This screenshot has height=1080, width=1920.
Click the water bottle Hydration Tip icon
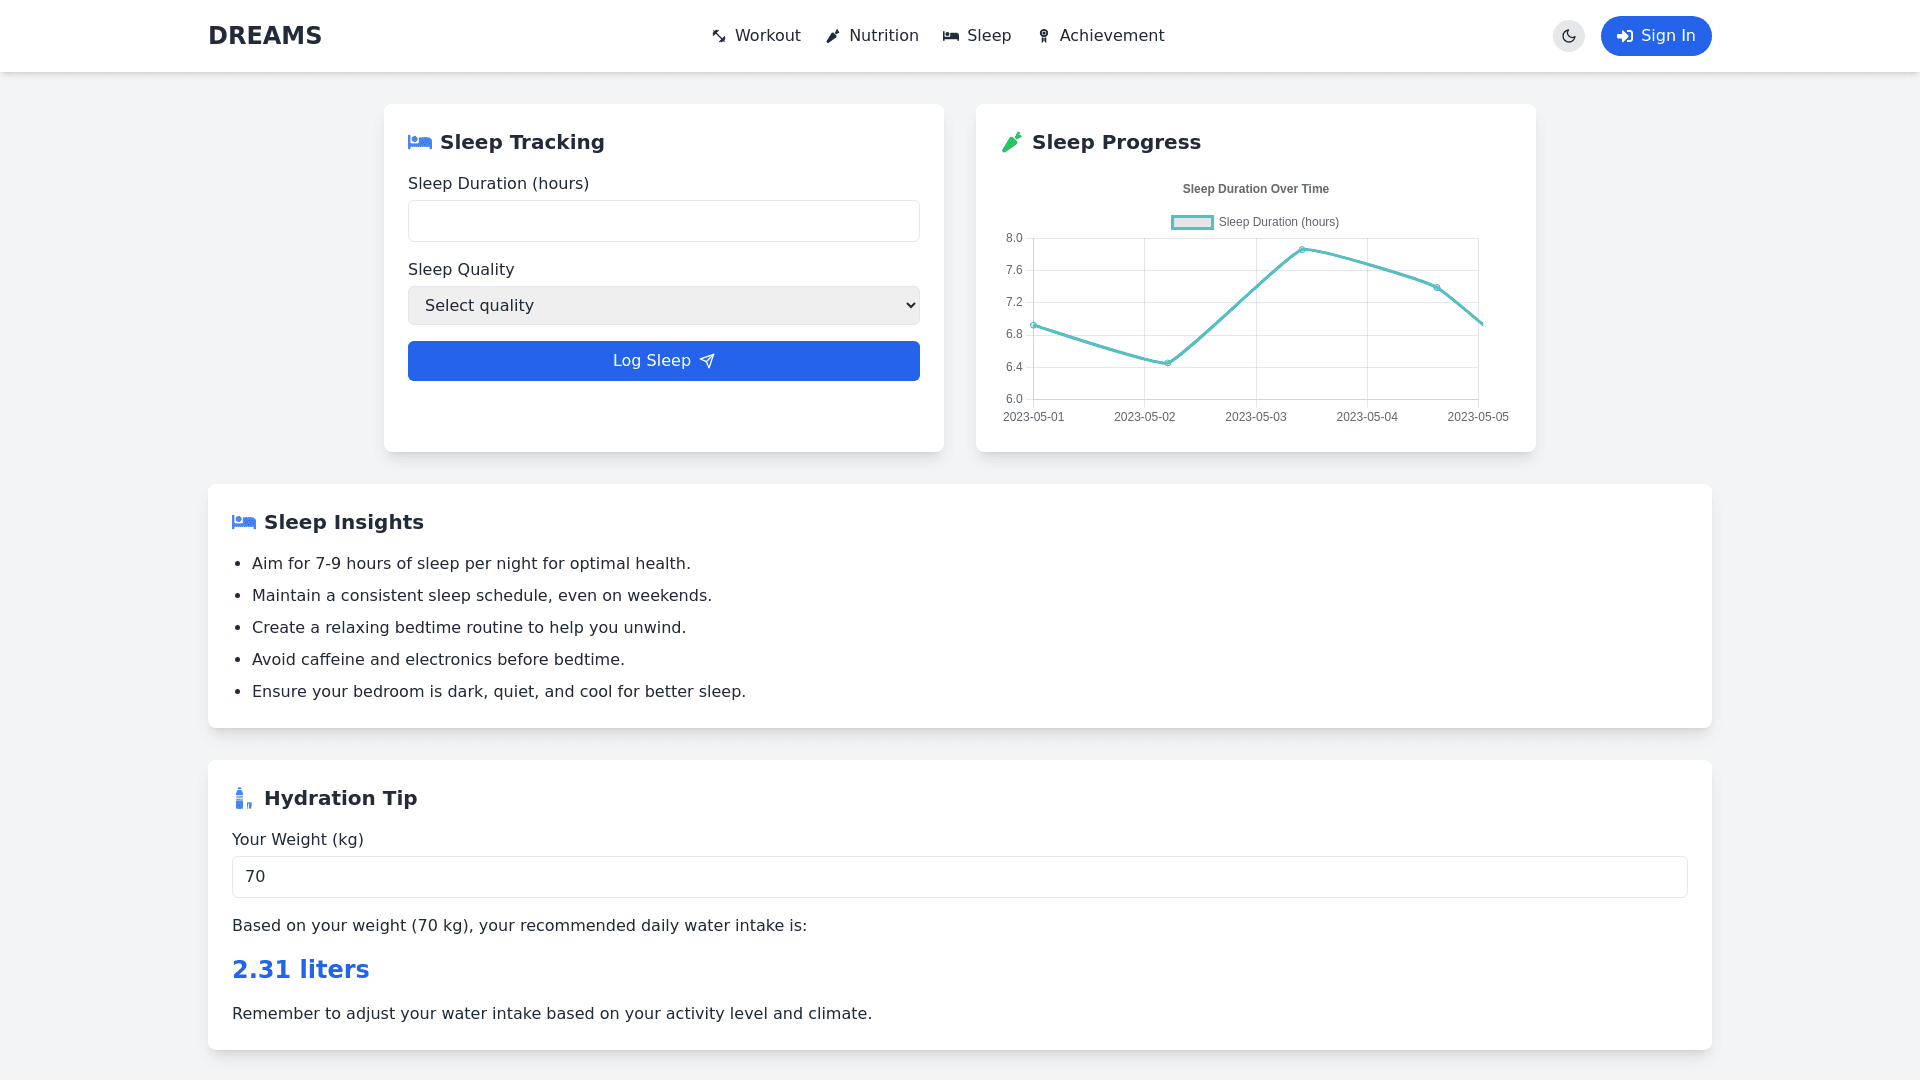[x=243, y=798]
